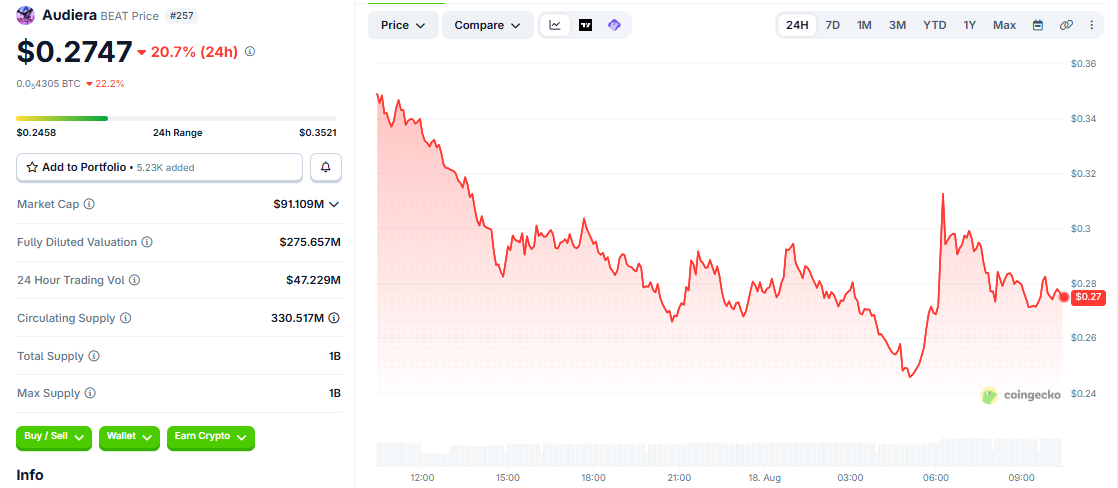
Task: Select the 1Y time range tab
Action: pos(970,25)
